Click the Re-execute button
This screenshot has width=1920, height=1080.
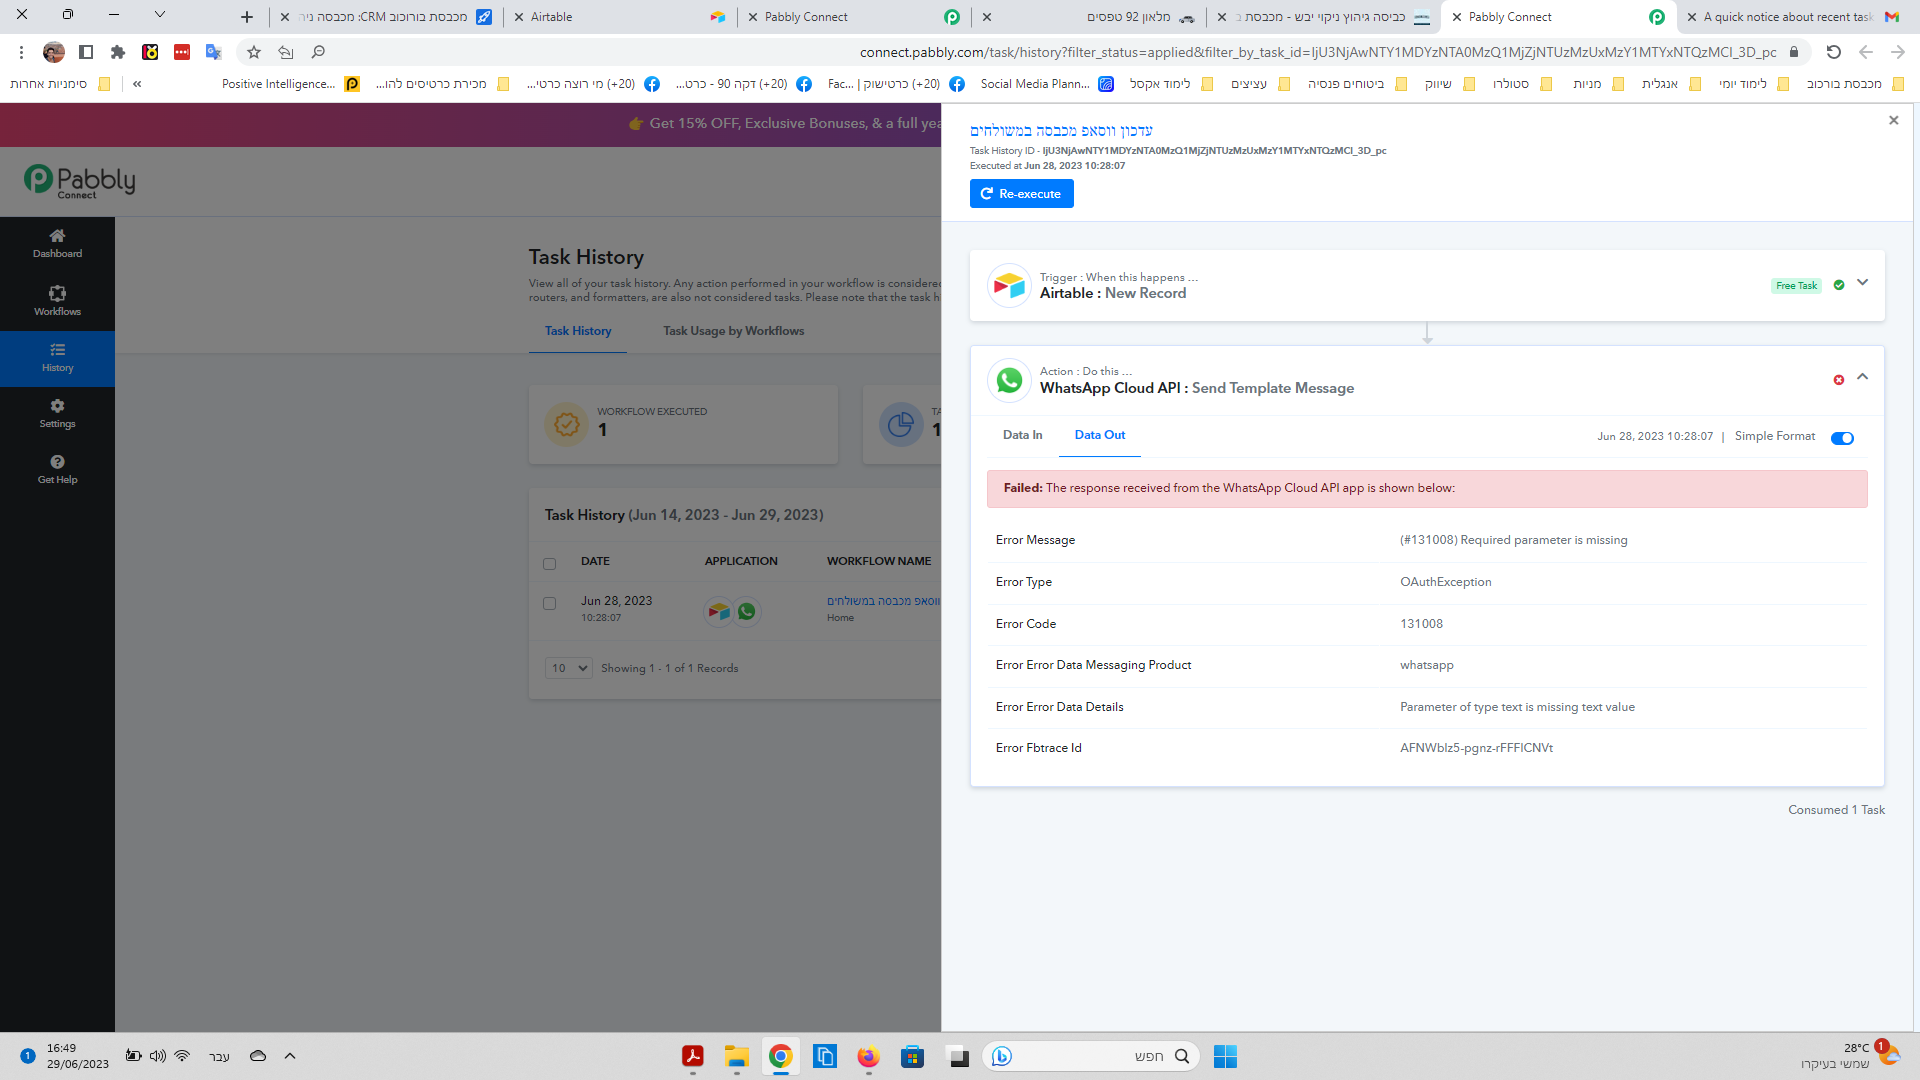coord(1021,194)
